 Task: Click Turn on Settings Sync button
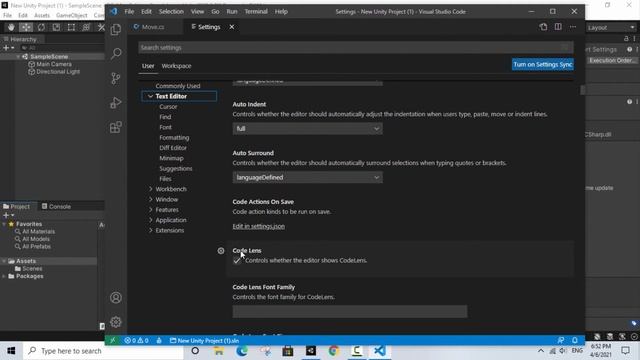click(543, 64)
